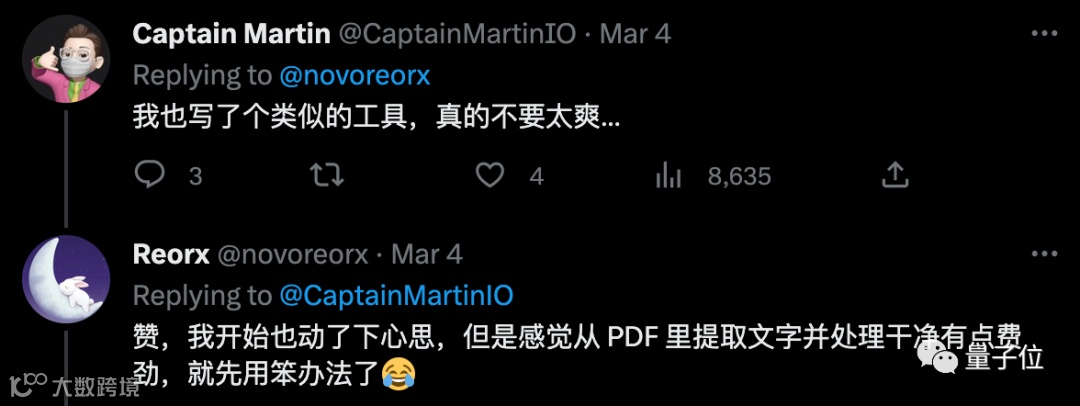This screenshot has width=1080, height=406.
Task: Retweet Captain Martin's post
Action: (326, 176)
